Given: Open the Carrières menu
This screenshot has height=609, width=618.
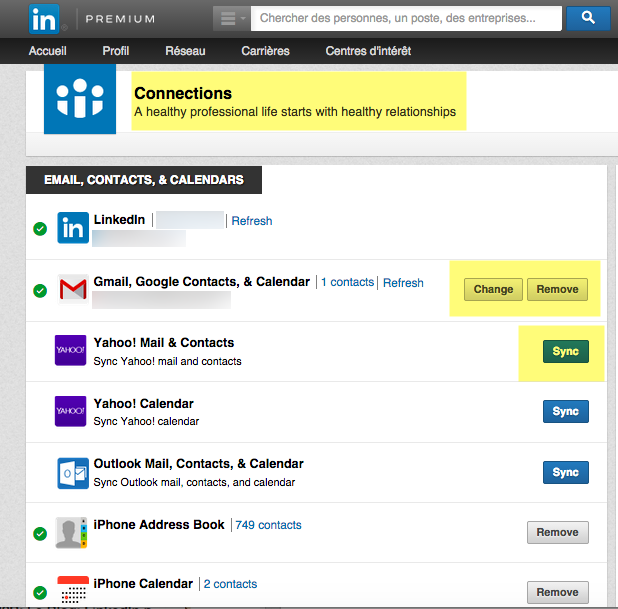Looking at the screenshot, I should click(x=265, y=51).
